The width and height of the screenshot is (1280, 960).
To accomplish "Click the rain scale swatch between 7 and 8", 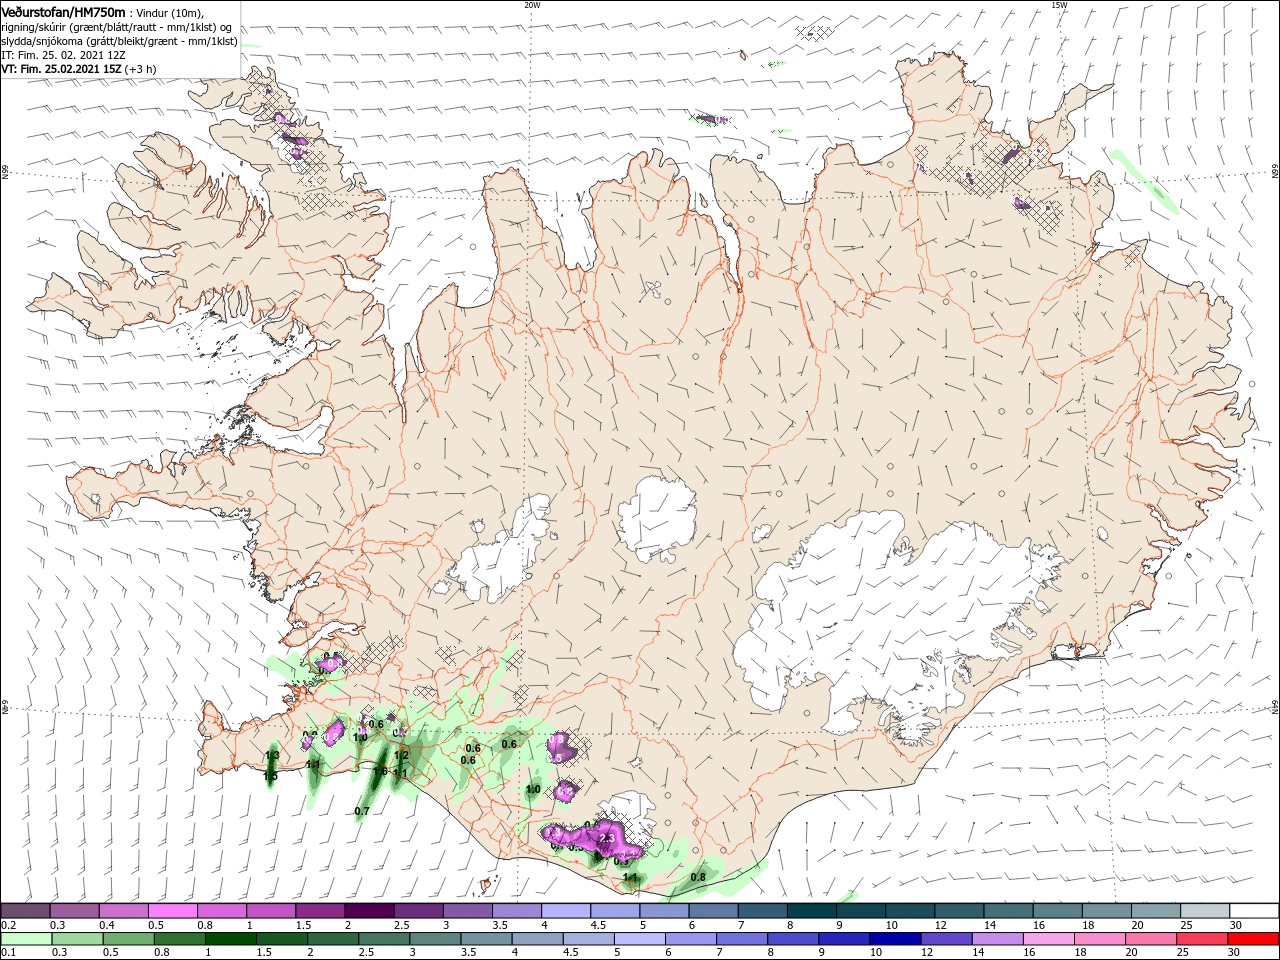I will tap(740, 939).
